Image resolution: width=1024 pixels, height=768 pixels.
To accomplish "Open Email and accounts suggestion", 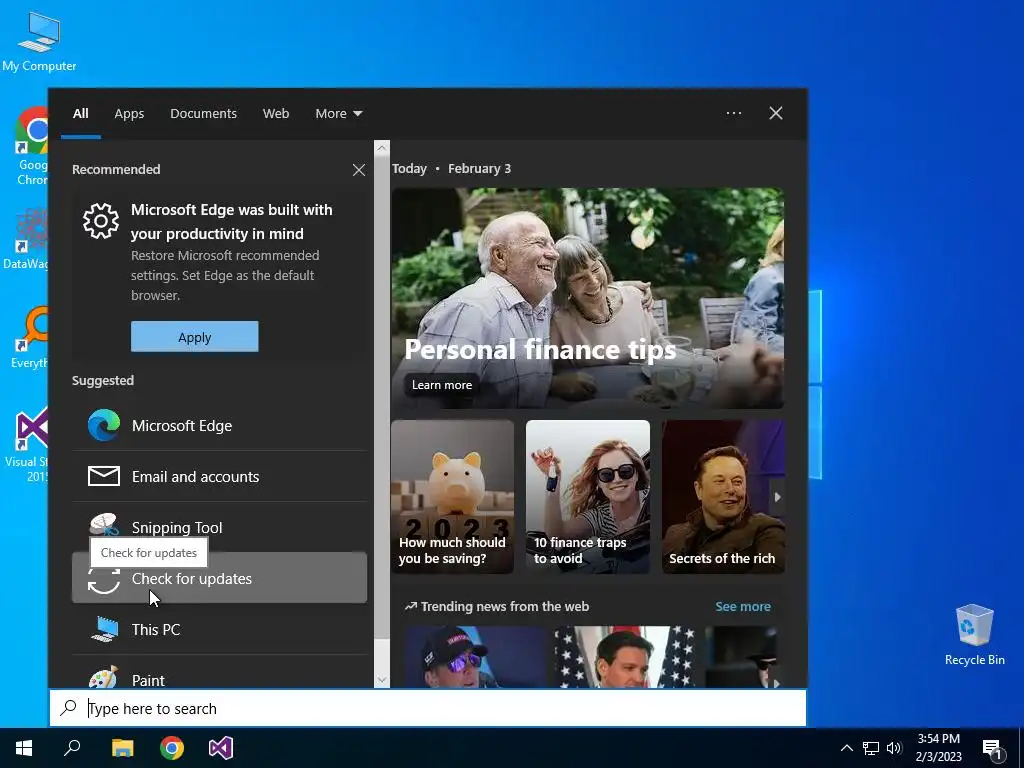I will [219, 476].
